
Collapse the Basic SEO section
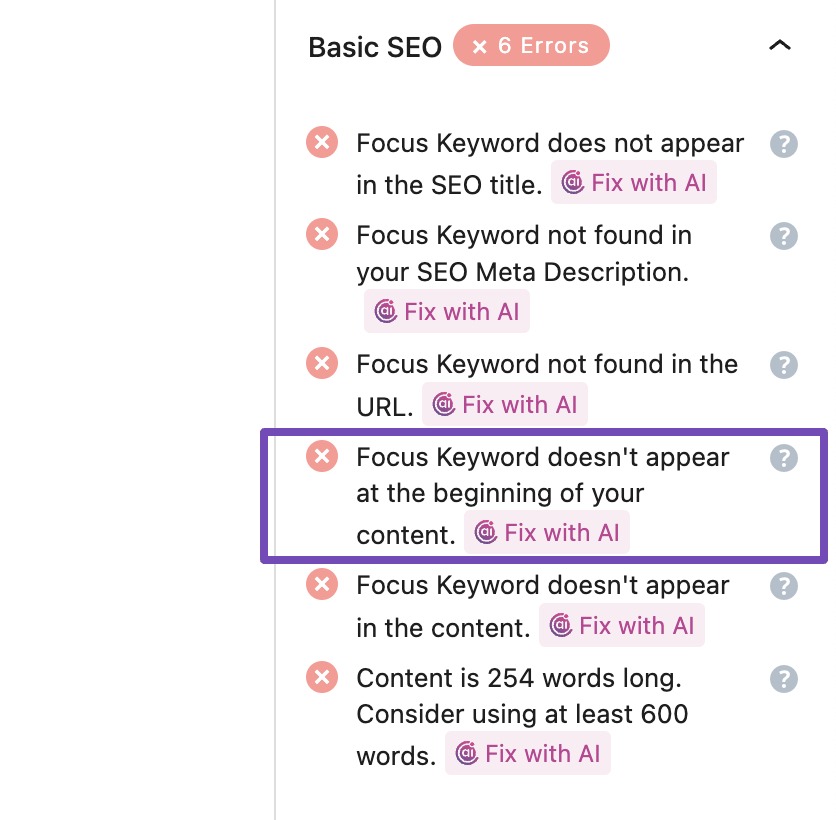click(x=780, y=45)
